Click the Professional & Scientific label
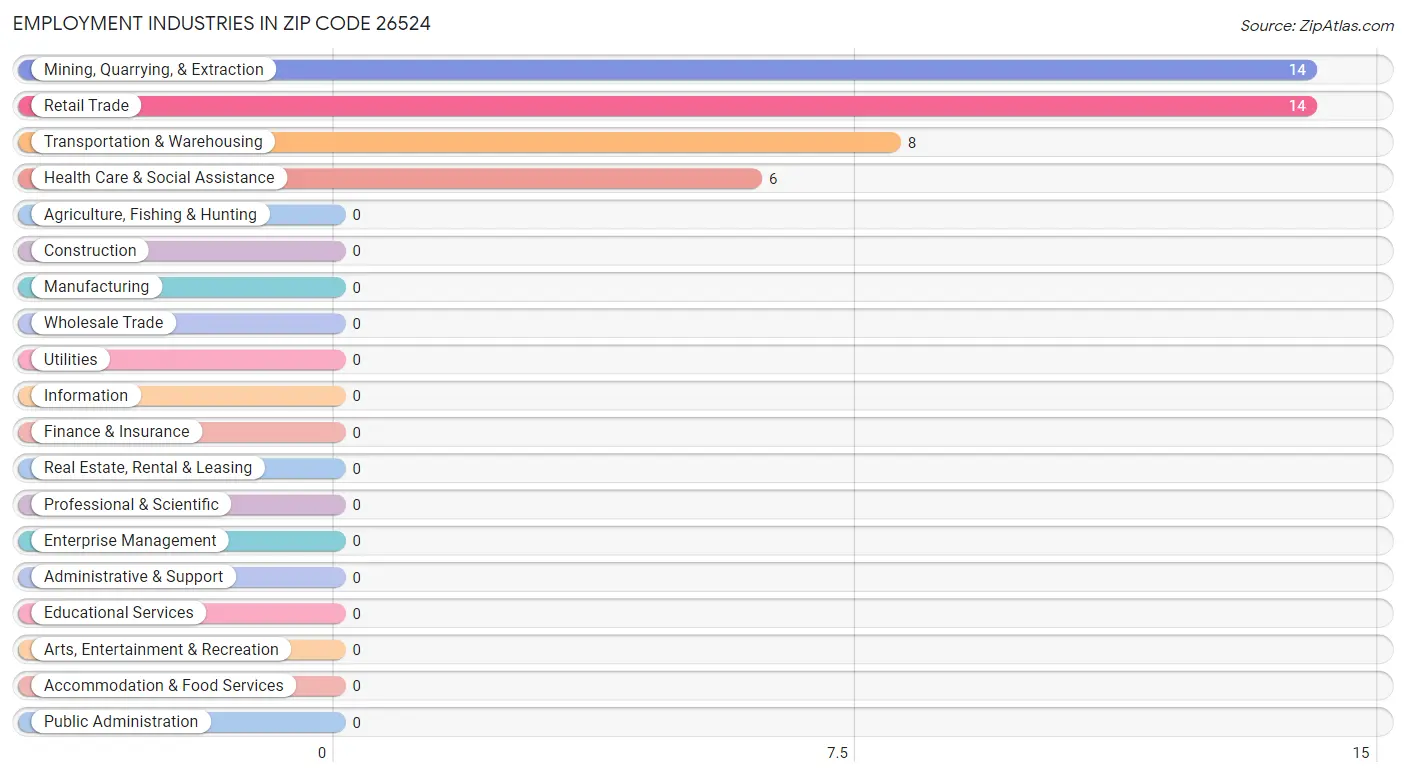Image resolution: width=1406 pixels, height=777 pixels. tap(131, 505)
